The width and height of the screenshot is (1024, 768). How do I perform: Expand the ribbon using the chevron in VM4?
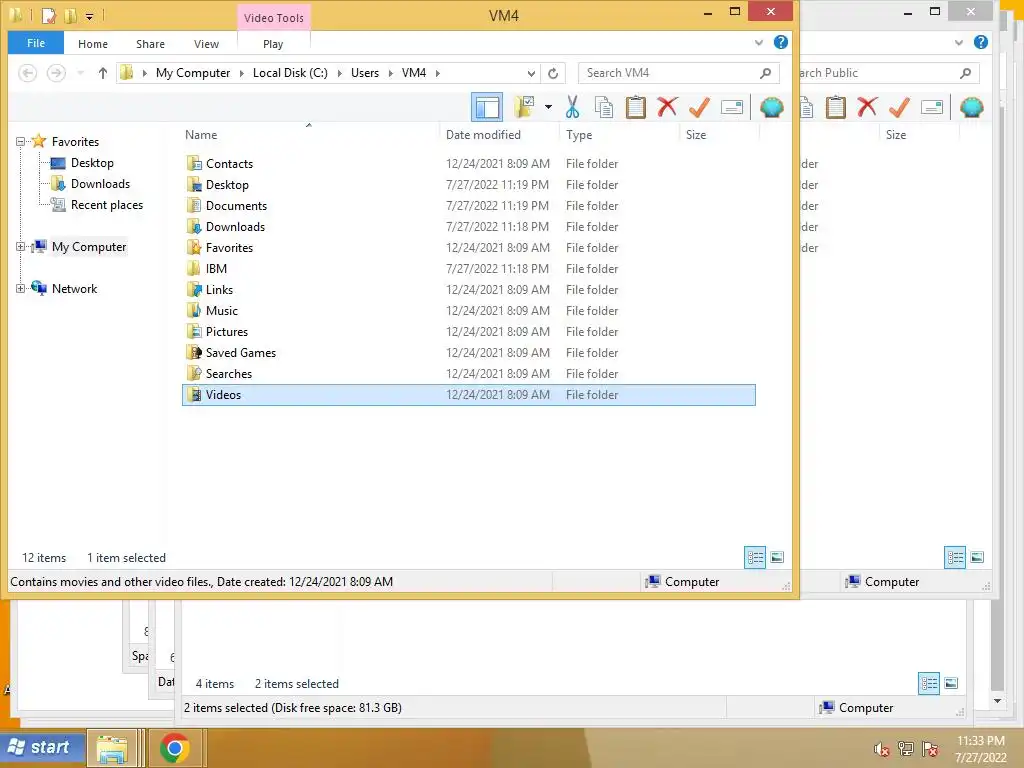click(759, 42)
